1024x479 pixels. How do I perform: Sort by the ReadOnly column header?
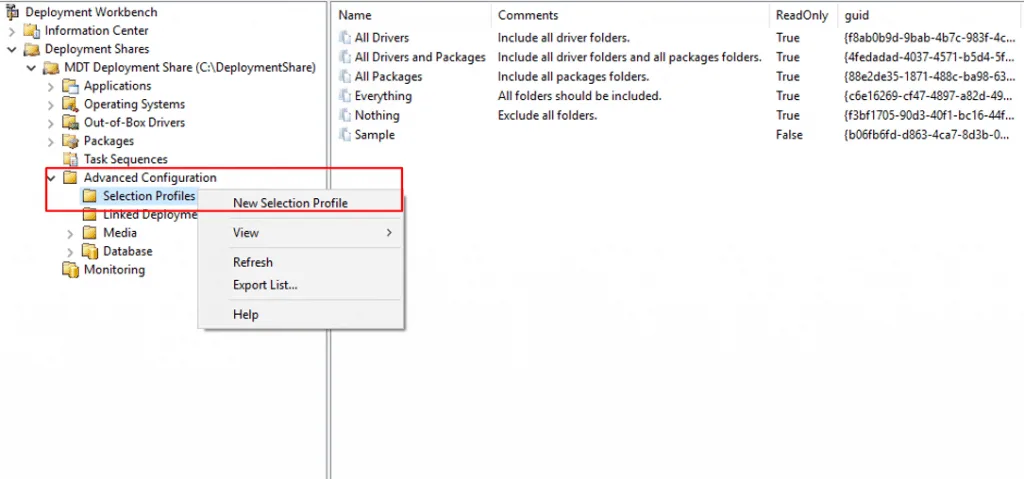(803, 15)
